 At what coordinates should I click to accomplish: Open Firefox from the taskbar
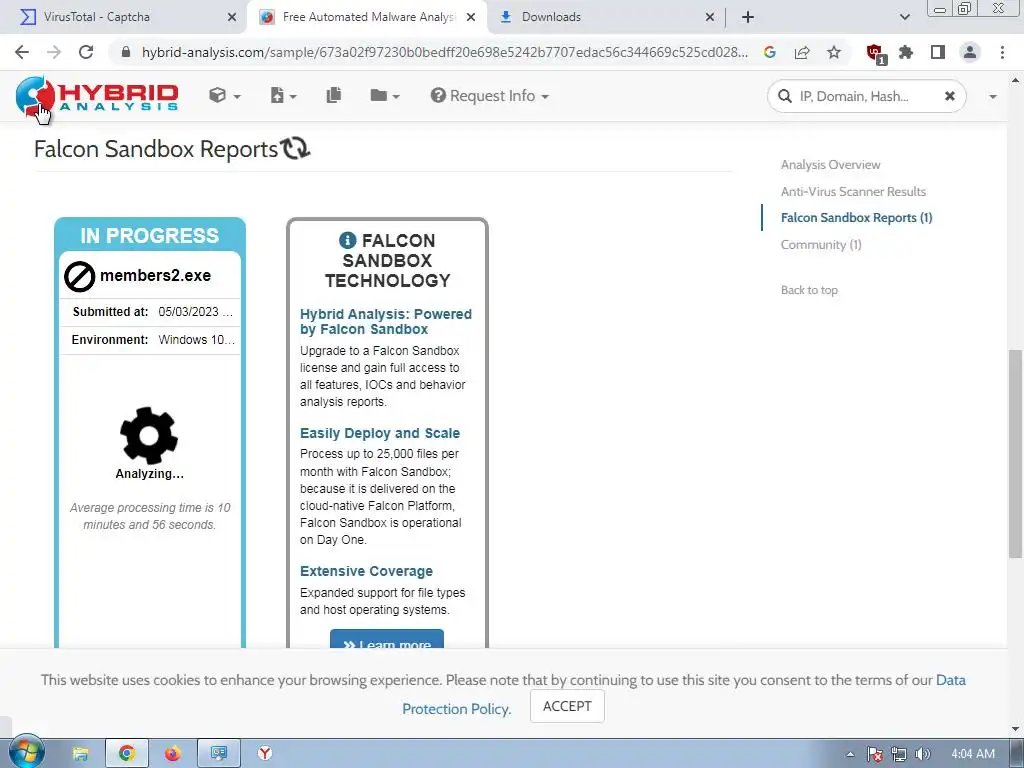click(172, 754)
